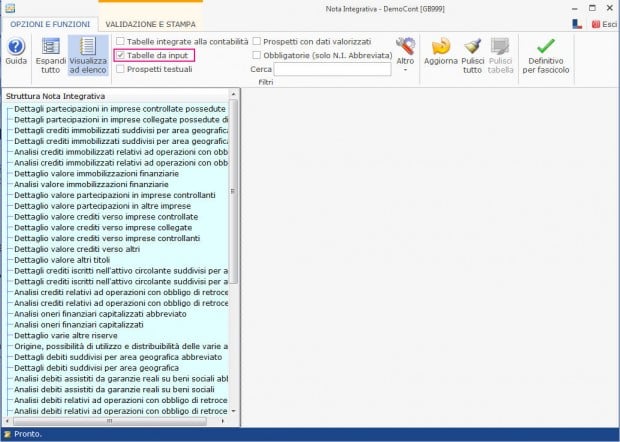This screenshot has width=620, height=442.
Task: Click the Esci exit icon
Action: tap(595, 25)
